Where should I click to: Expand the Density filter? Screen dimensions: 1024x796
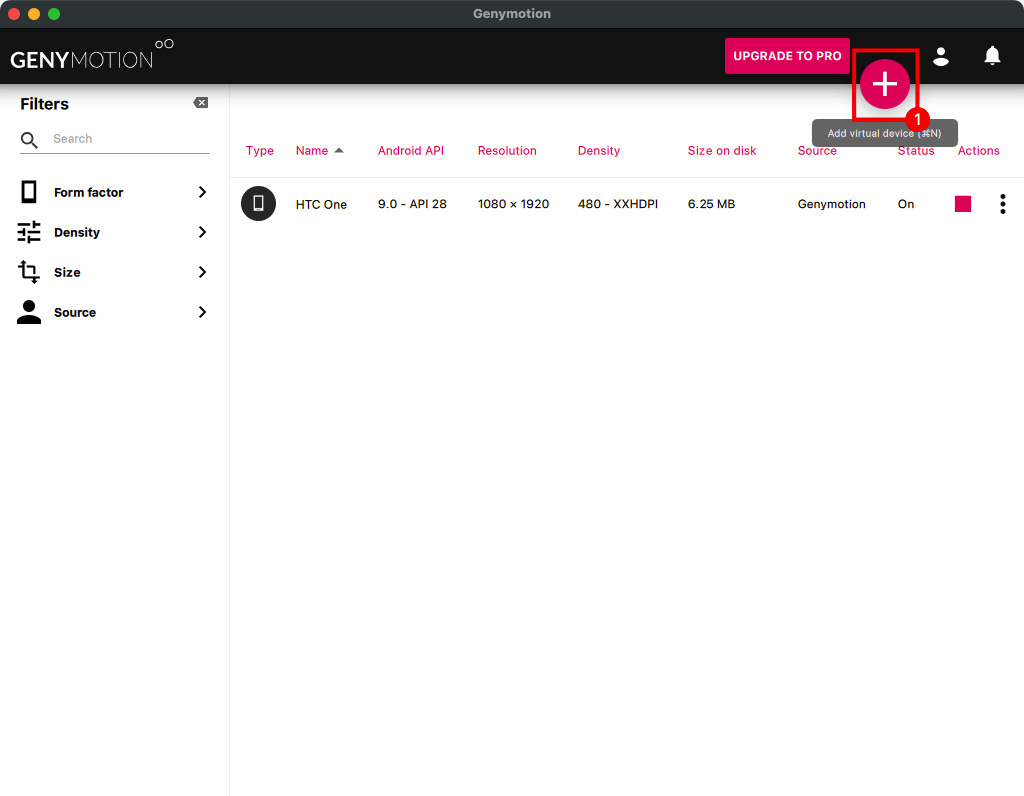coord(202,232)
